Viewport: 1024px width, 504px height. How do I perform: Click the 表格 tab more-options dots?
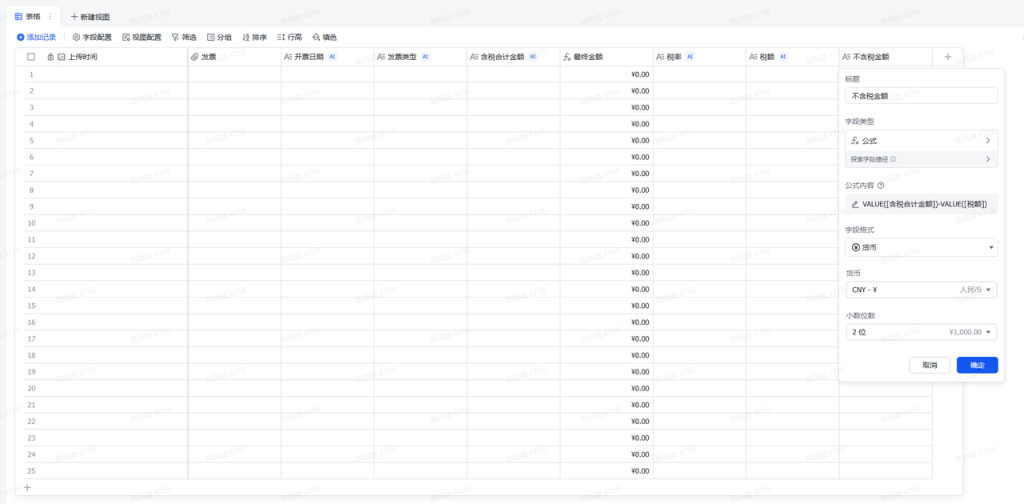50,16
